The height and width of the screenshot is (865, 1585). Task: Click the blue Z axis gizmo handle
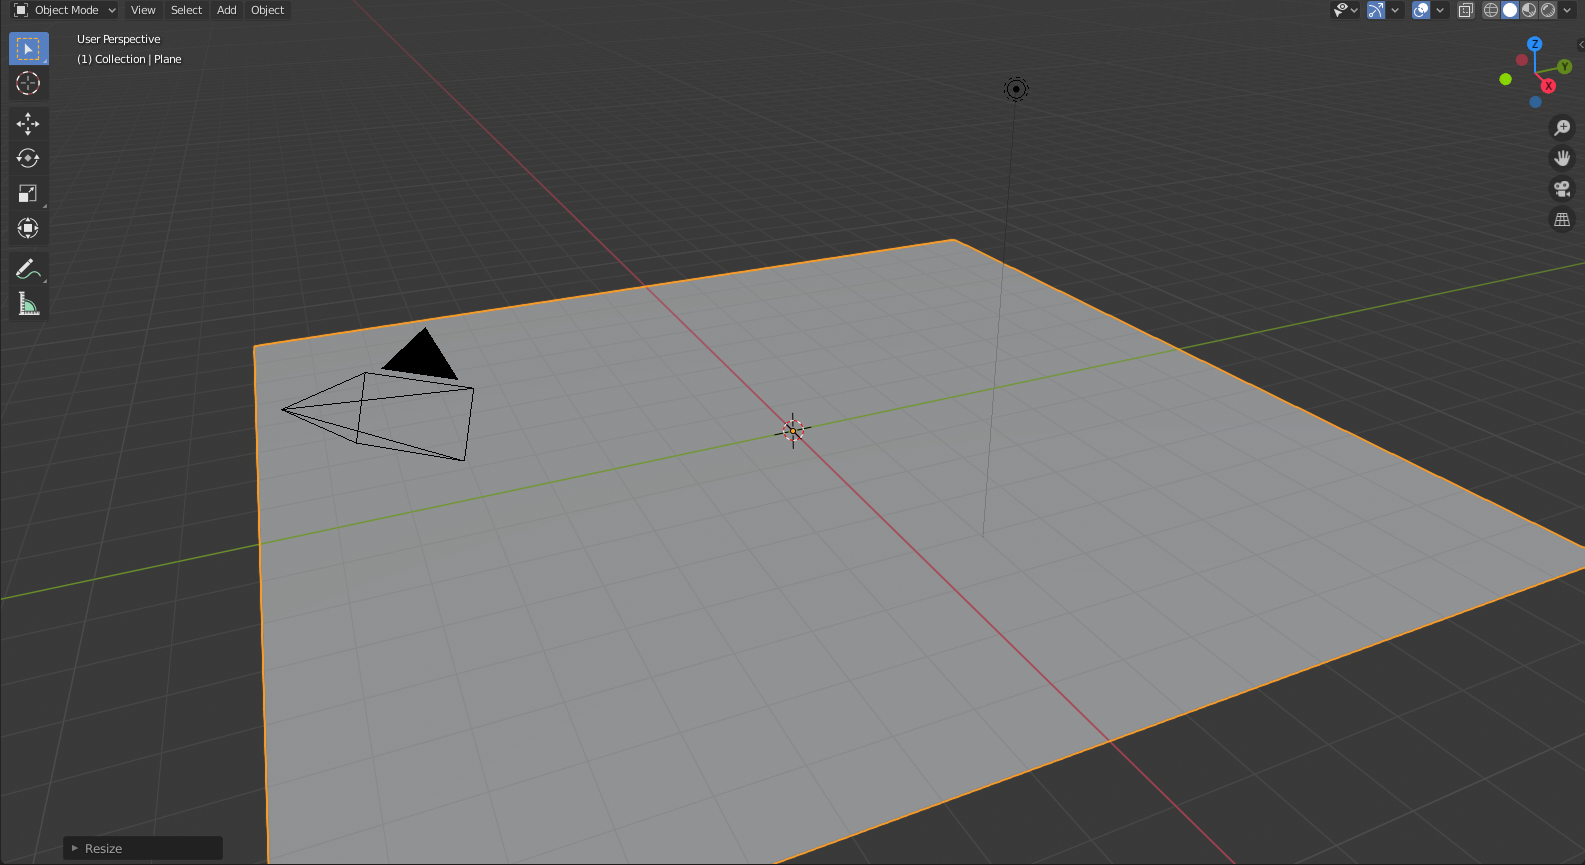click(1535, 44)
